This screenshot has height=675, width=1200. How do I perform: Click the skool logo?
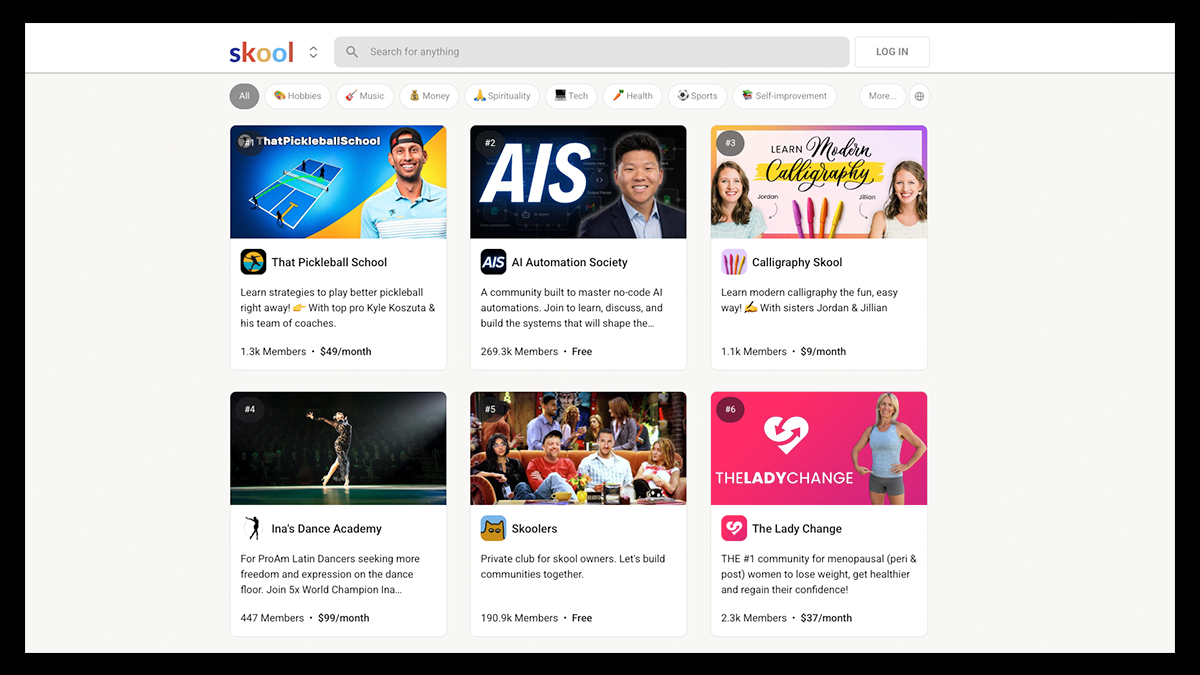tap(261, 52)
